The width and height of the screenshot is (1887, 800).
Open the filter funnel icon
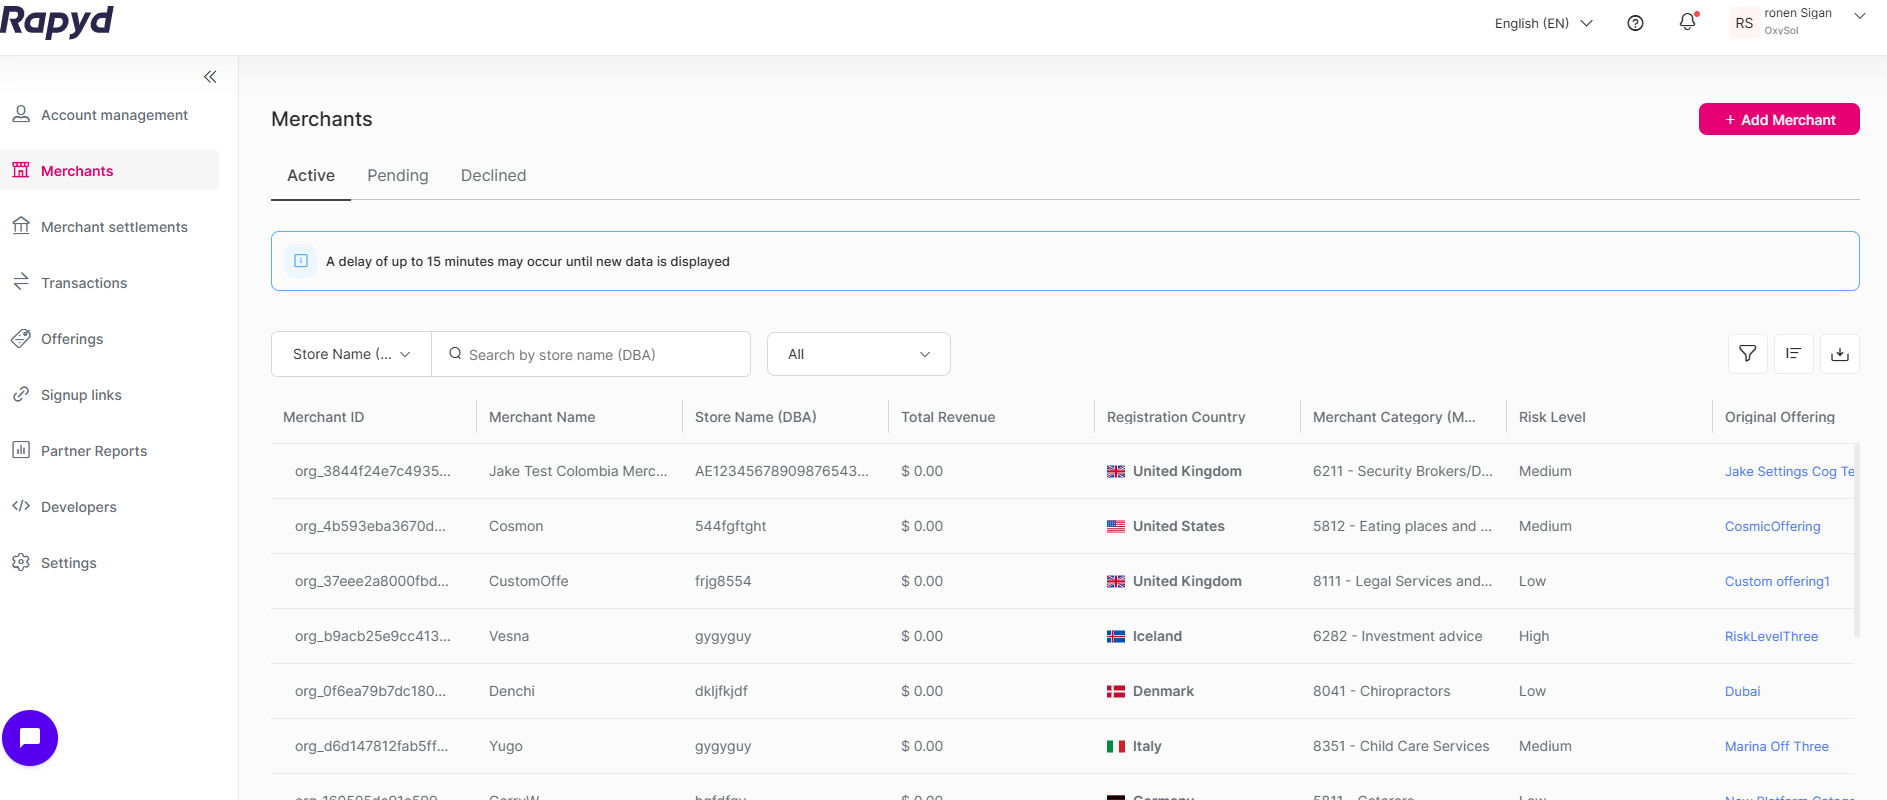coord(1748,354)
